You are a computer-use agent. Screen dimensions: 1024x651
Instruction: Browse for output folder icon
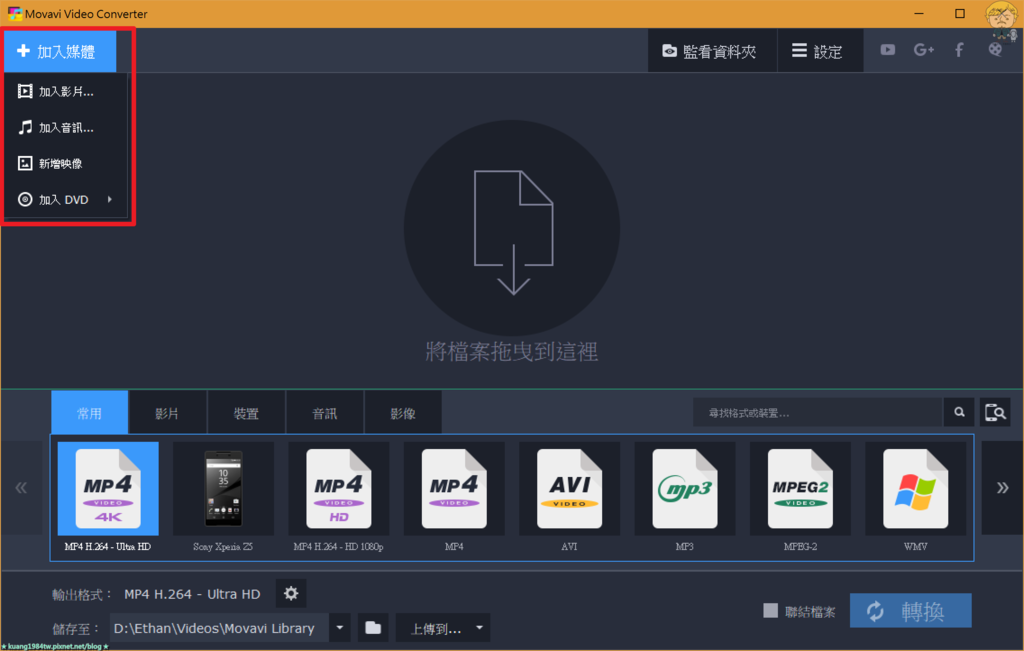click(373, 628)
